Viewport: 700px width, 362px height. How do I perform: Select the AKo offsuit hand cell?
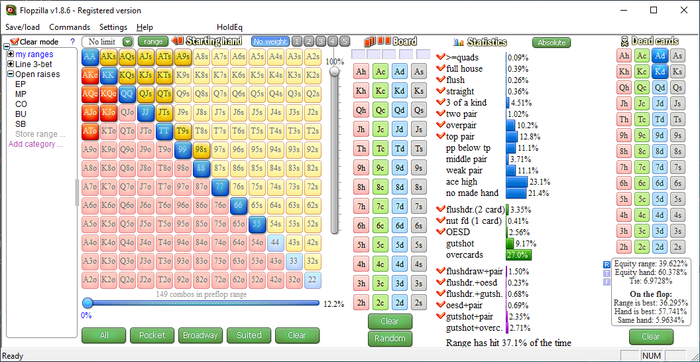click(x=90, y=75)
